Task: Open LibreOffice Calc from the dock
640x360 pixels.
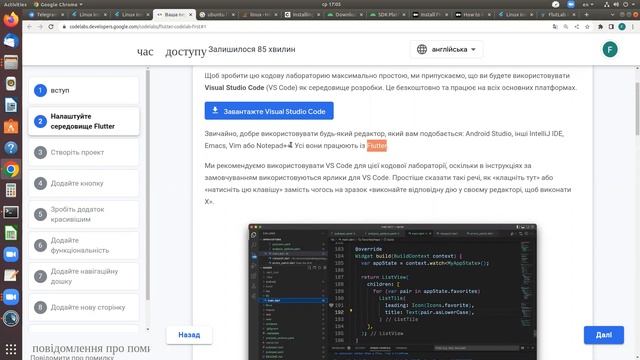Action: pos(11,233)
